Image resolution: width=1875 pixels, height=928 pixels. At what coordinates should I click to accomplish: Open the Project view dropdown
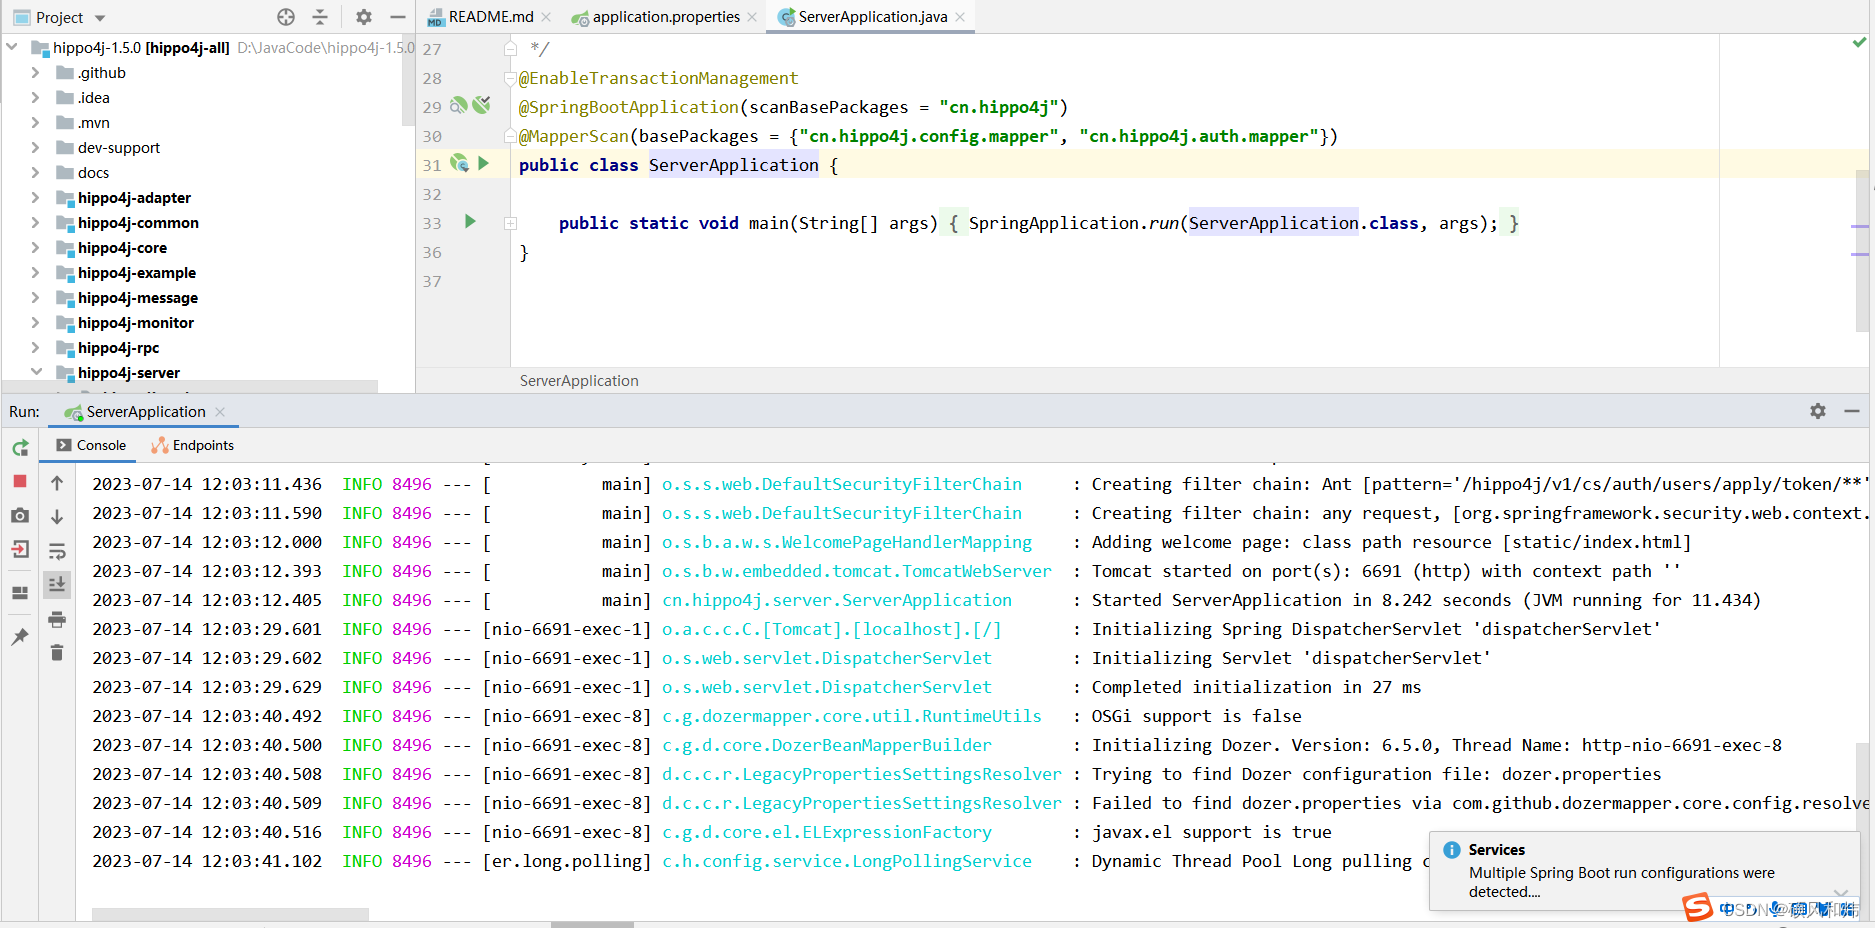point(99,18)
